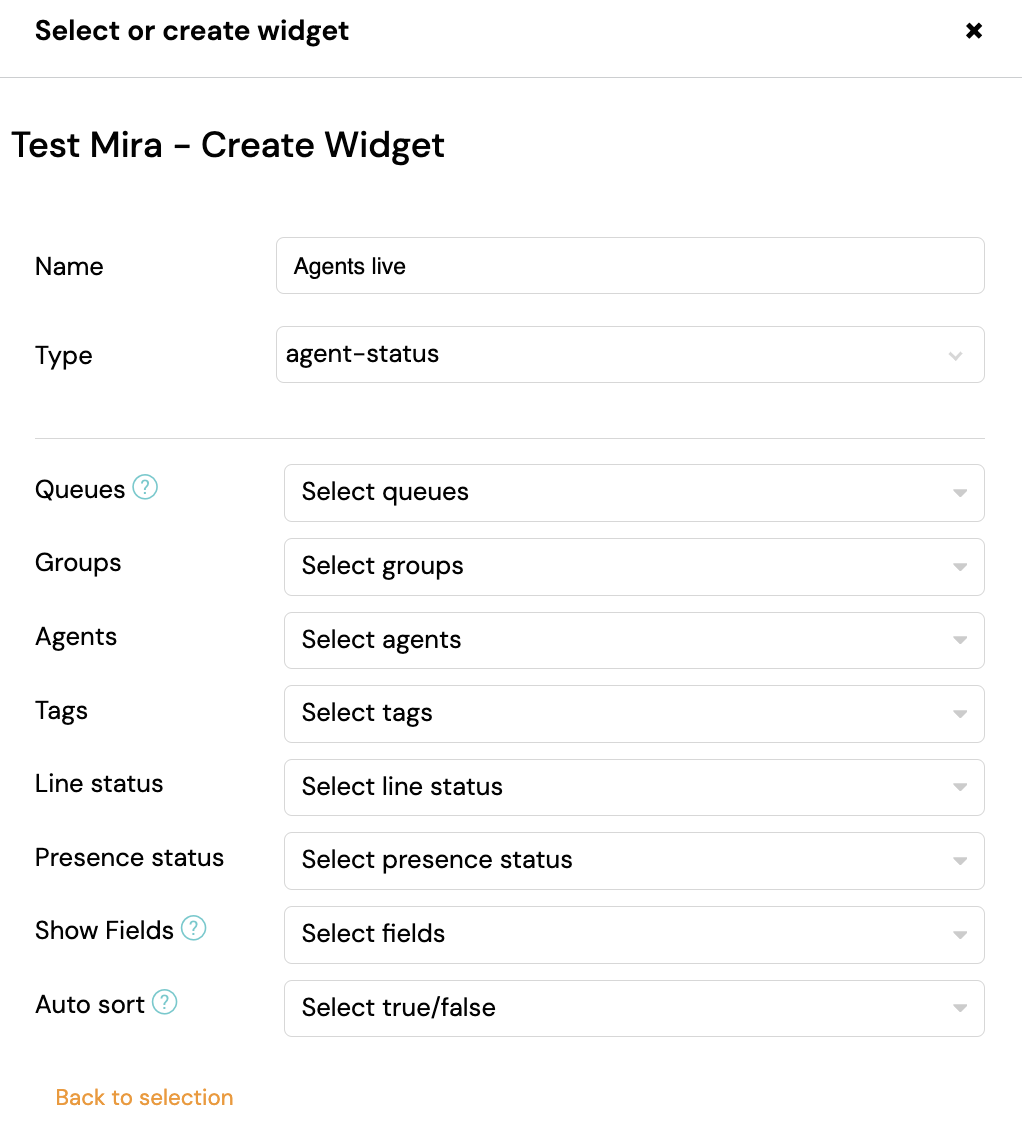Image resolution: width=1022 pixels, height=1138 pixels.
Task: Click the arrow on the Auto sort dropdown
Action: click(x=960, y=1009)
